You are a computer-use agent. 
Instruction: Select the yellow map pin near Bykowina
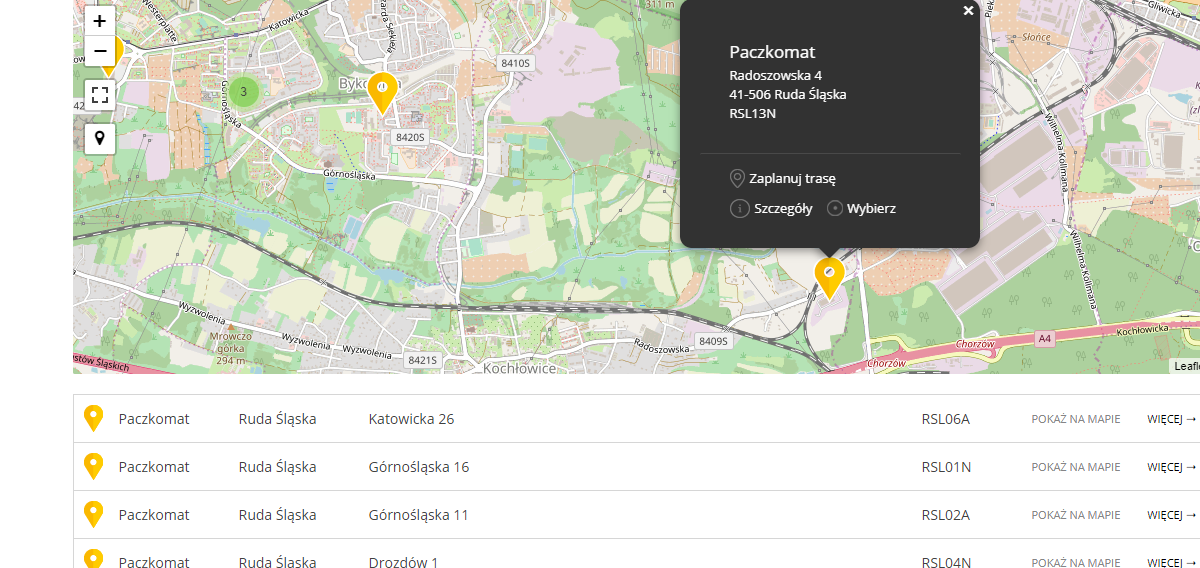[381, 91]
